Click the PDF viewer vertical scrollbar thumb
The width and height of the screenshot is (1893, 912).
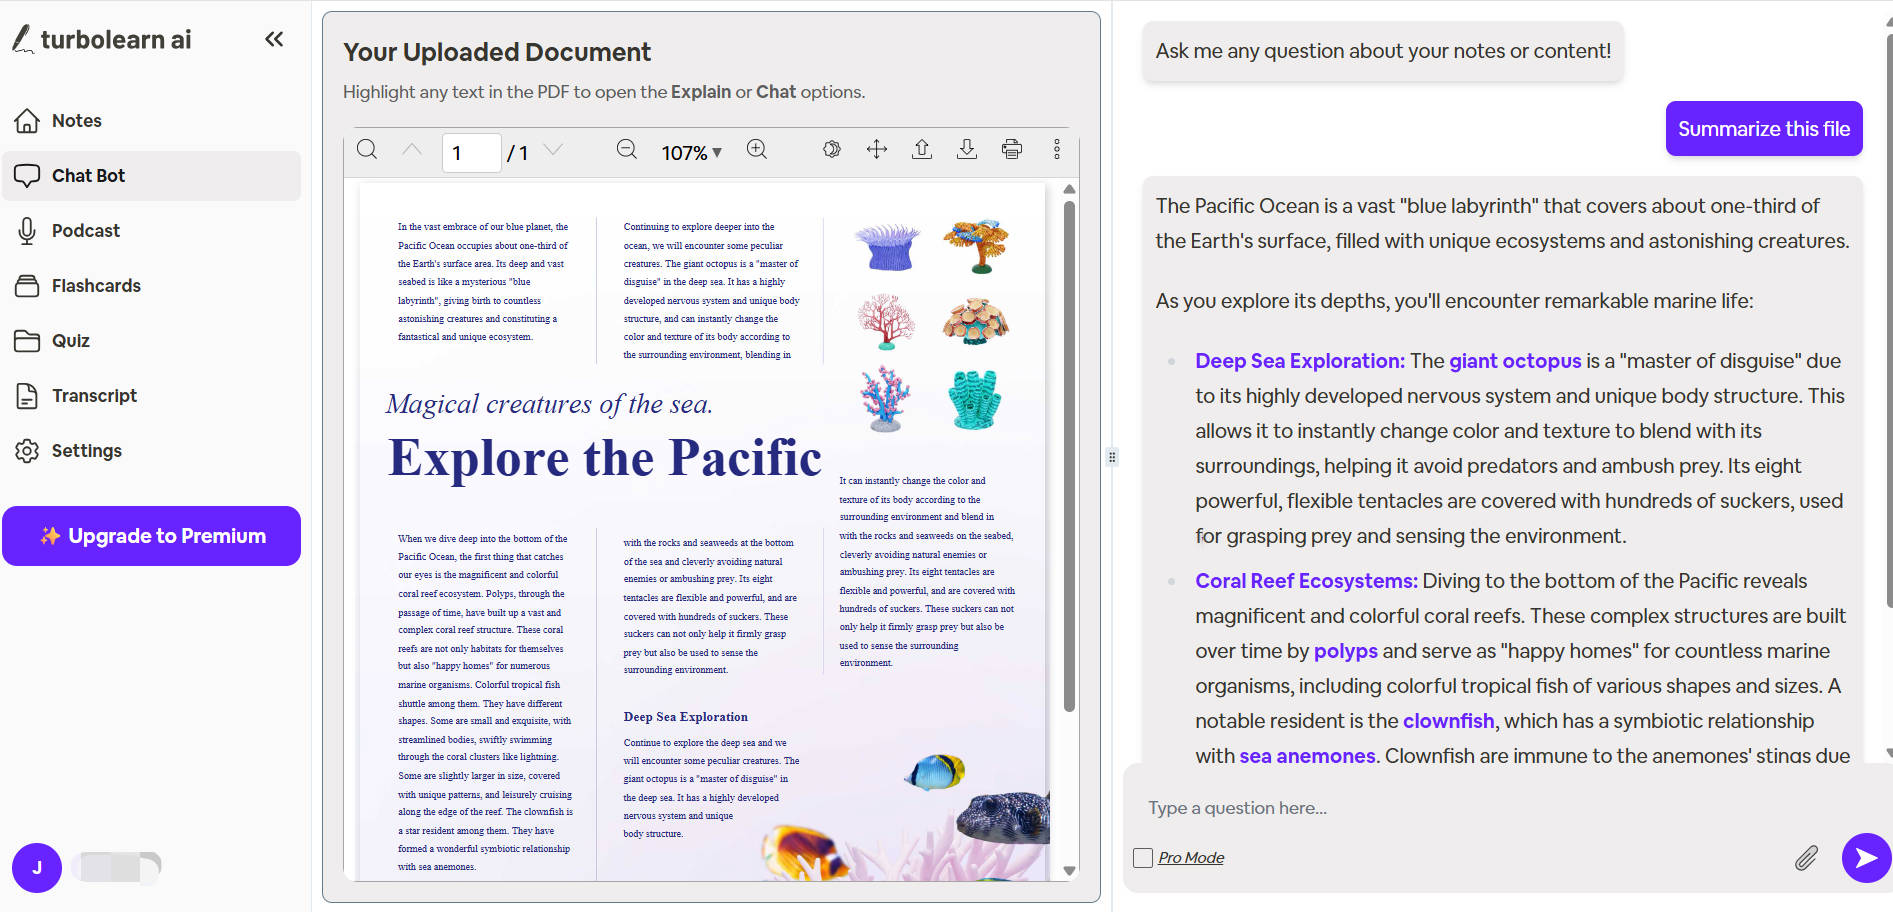(x=1069, y=455)
